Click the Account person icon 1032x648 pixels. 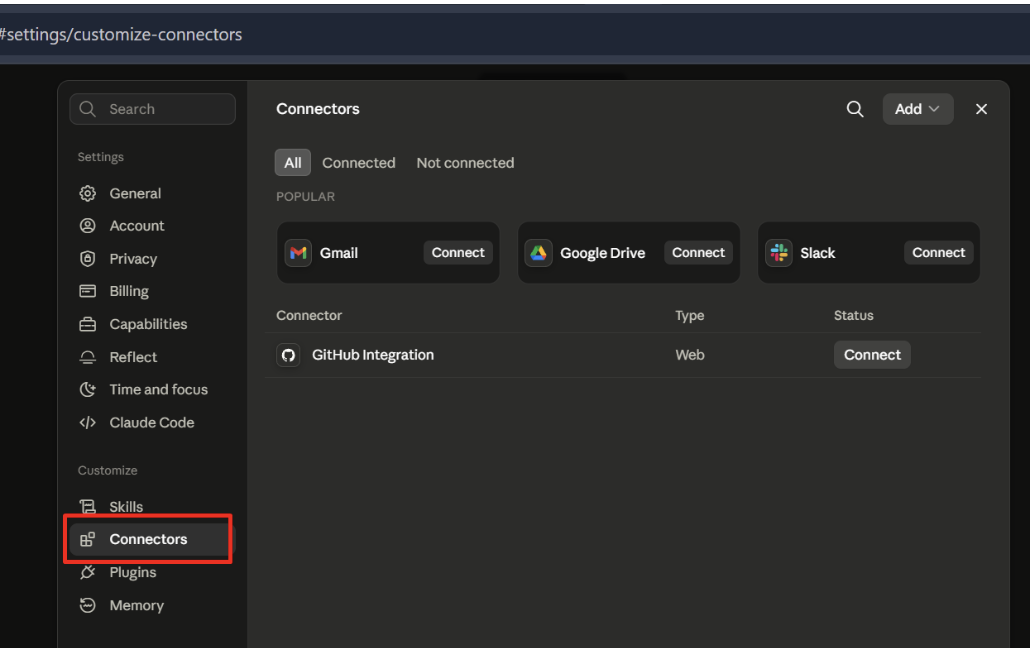[x=88, y=226]
